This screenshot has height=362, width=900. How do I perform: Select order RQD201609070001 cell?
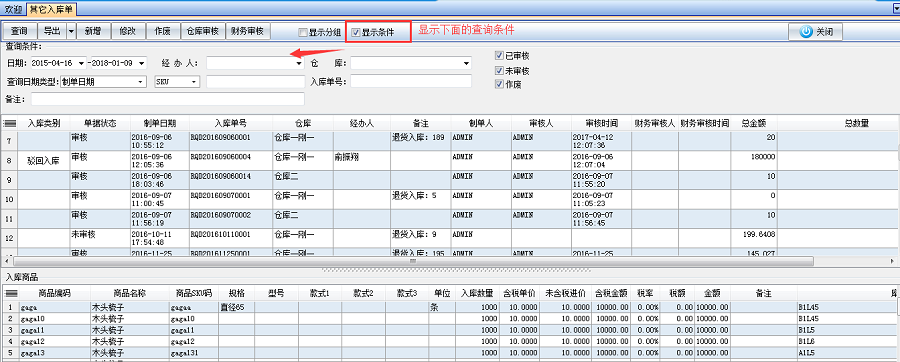coord(231,199)
